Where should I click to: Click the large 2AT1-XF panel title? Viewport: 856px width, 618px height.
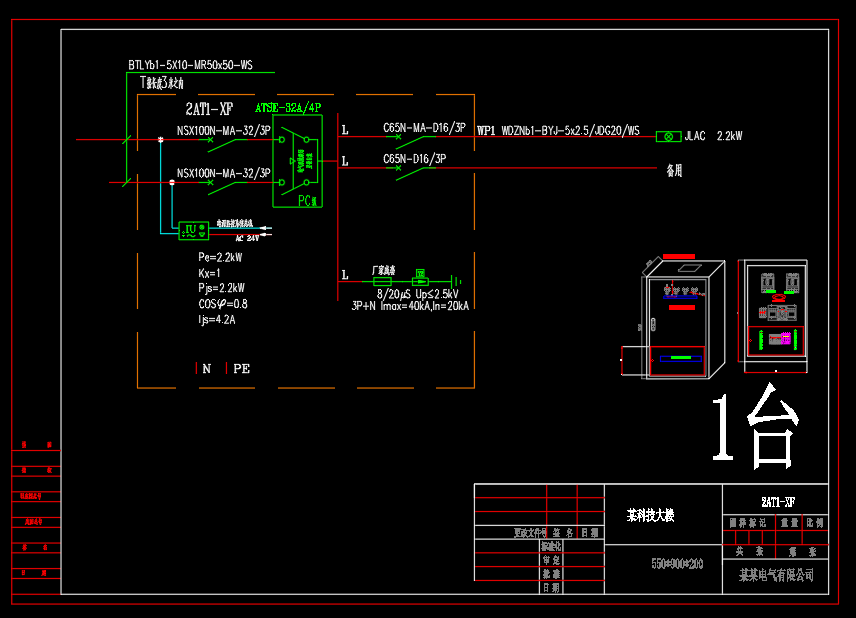209,109
